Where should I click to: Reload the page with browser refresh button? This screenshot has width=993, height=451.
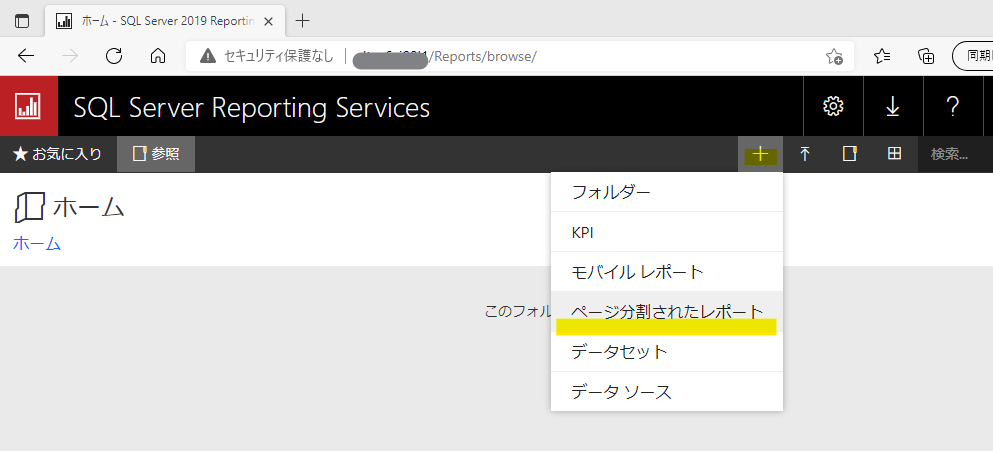(x=113, y=56)
